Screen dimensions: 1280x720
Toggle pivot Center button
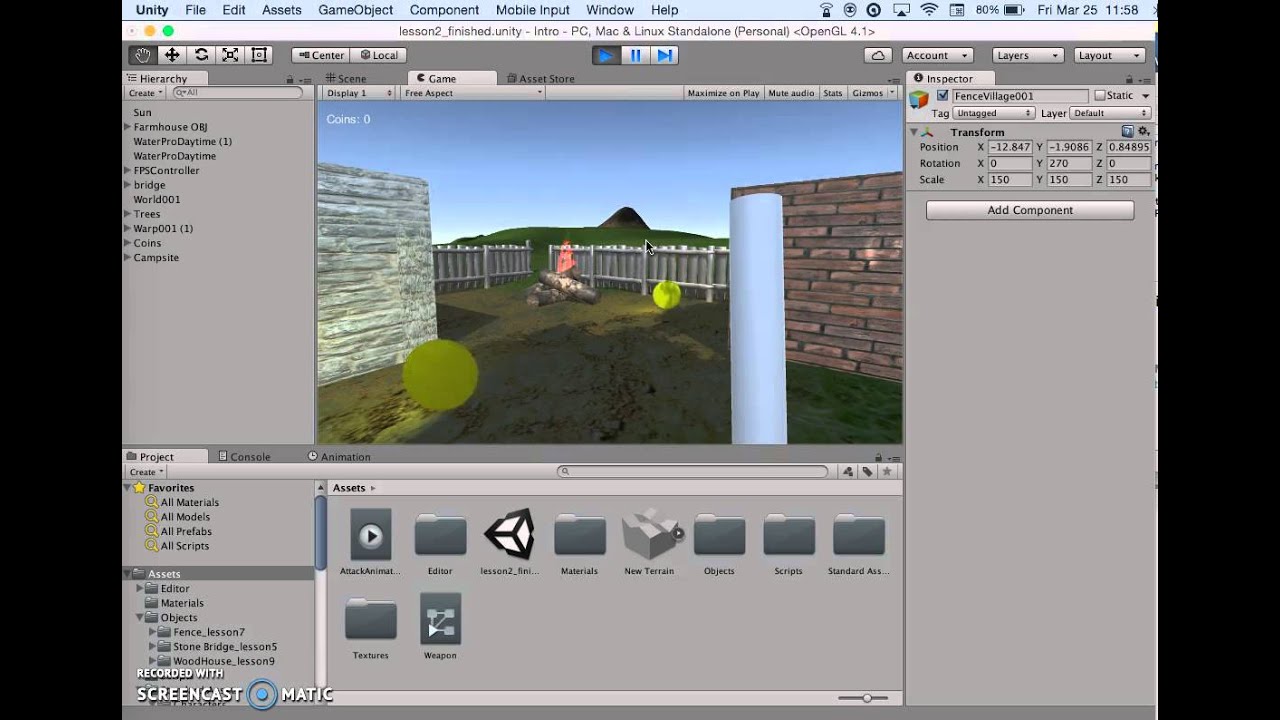[x=320, y=55]
